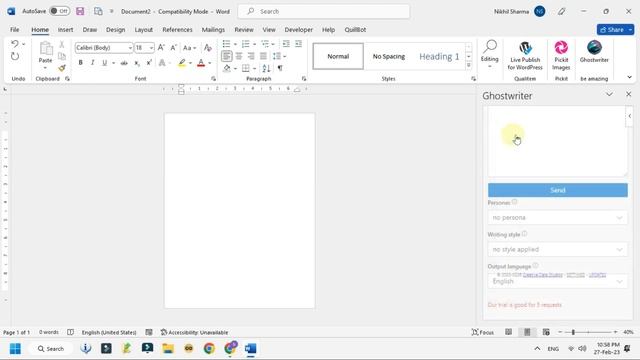Collapse the ribbon with chevron
This screenshot has width=640, height=360.
coord(629,77)
